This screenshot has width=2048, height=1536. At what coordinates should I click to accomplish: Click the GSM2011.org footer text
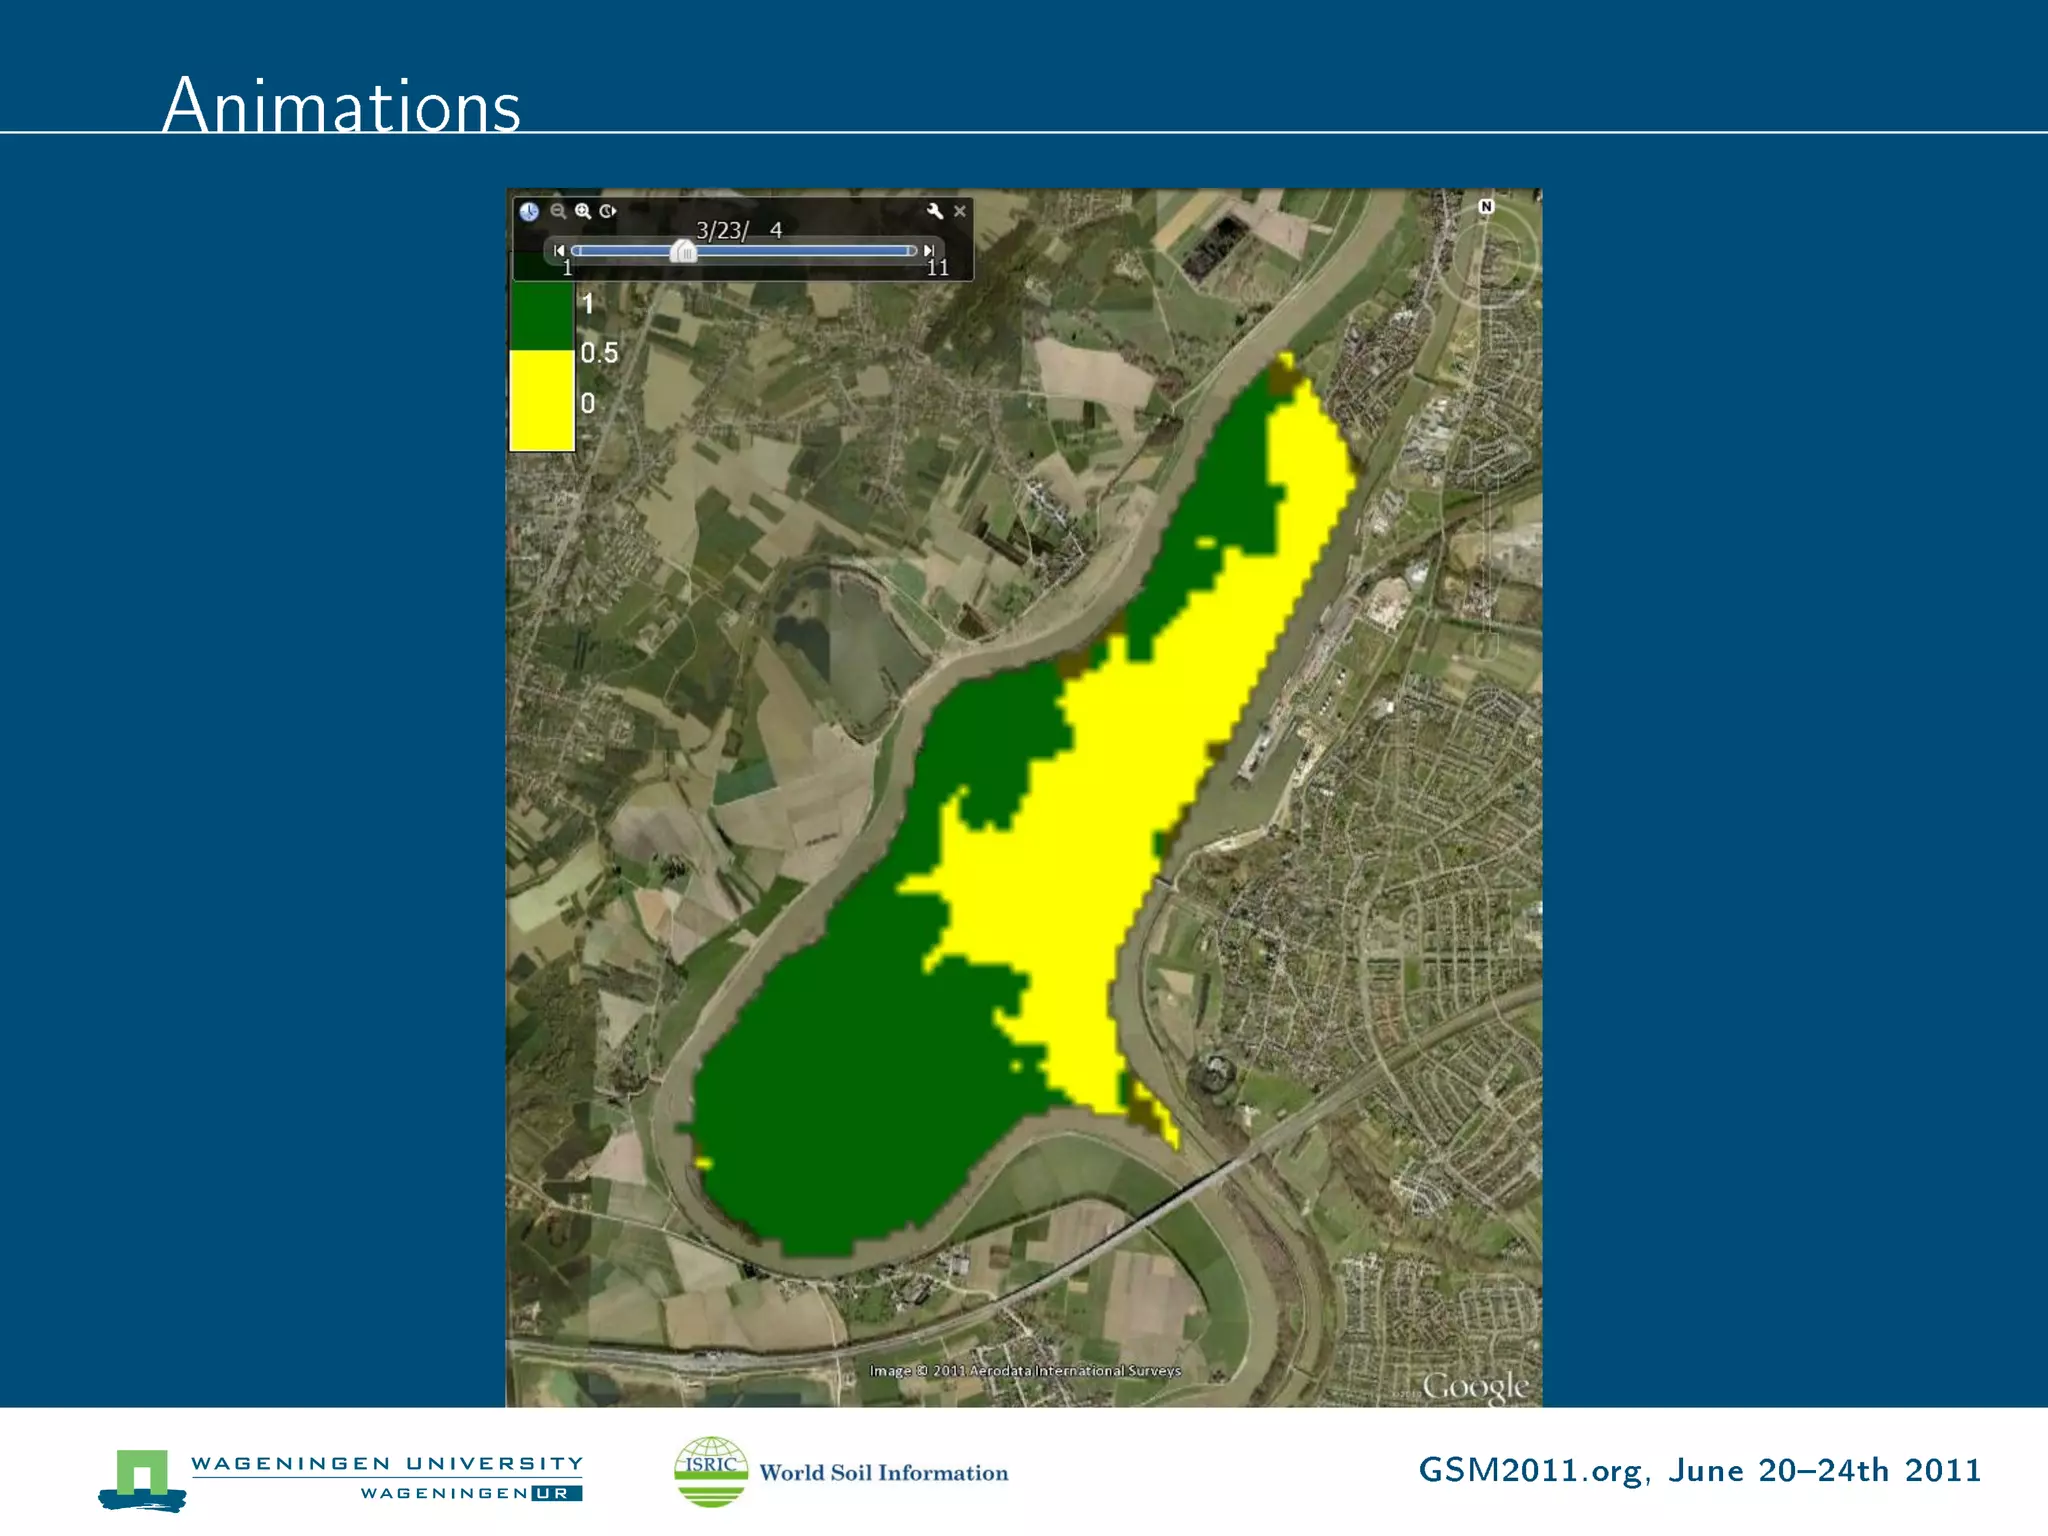click(x=1699, y=1471)
